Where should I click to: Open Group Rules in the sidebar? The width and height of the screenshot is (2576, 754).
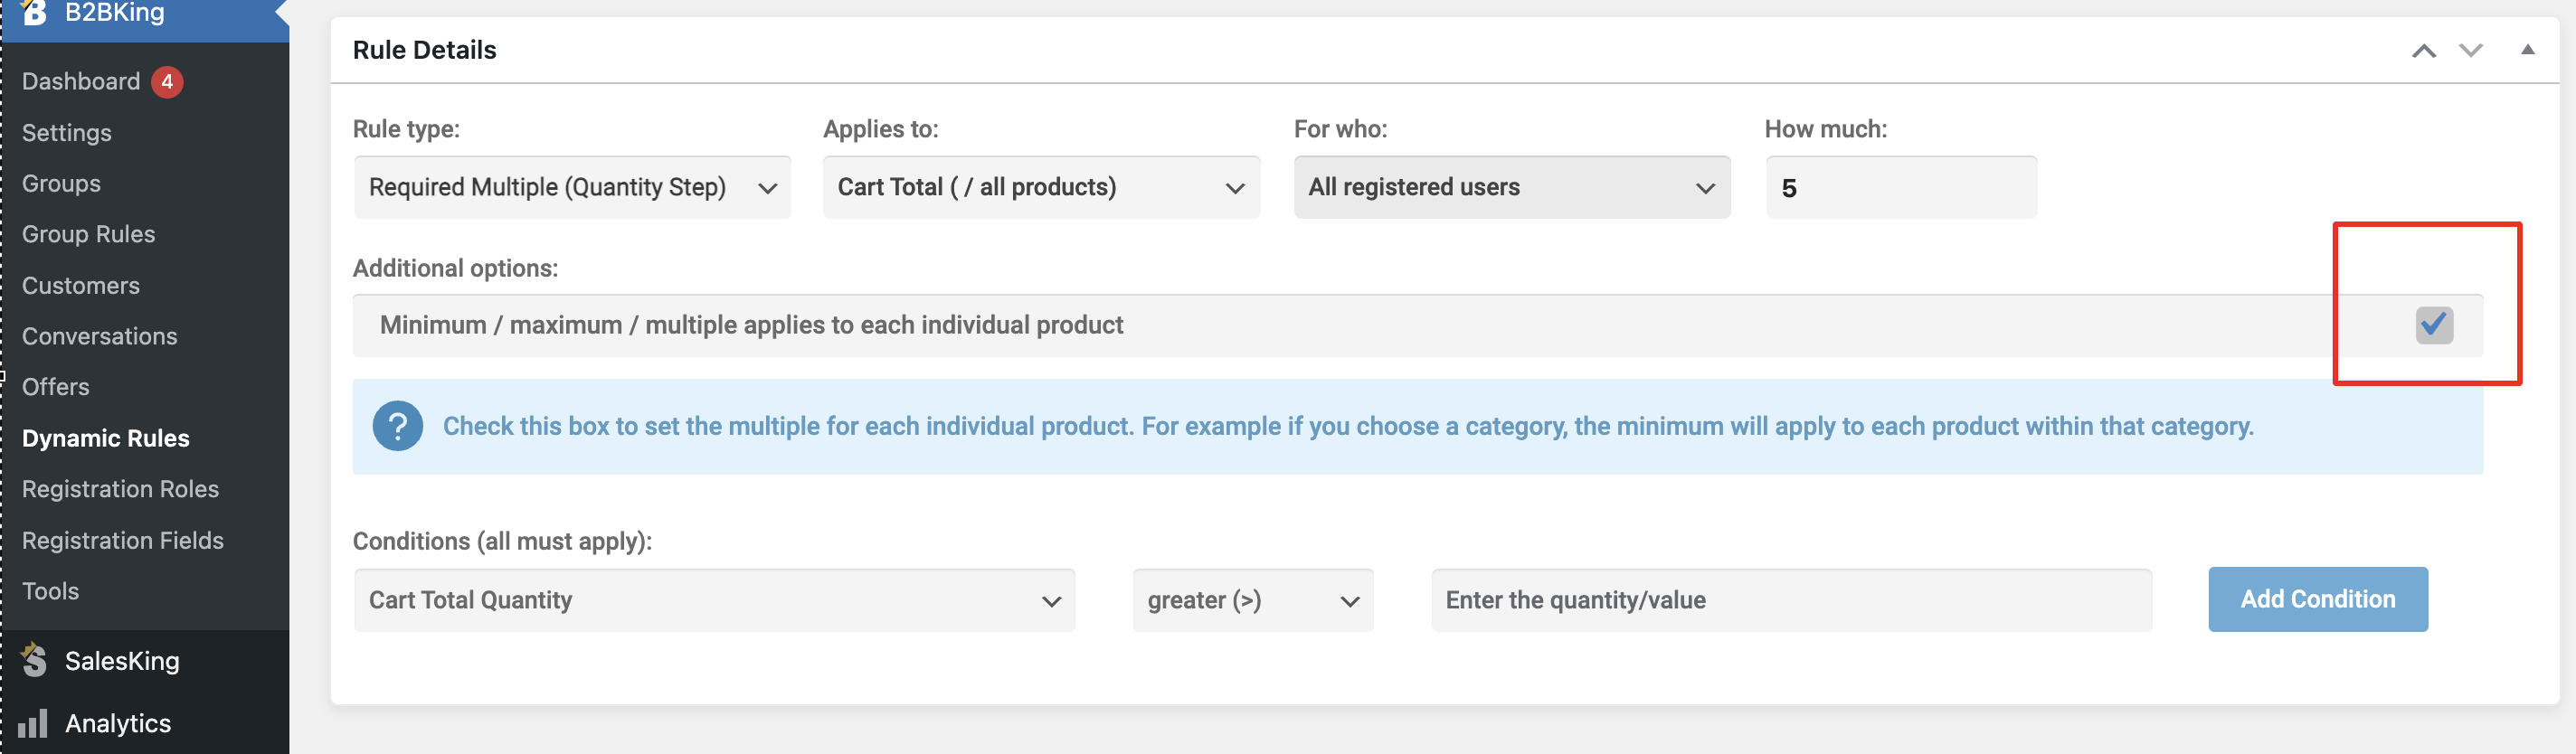(89, 234)
